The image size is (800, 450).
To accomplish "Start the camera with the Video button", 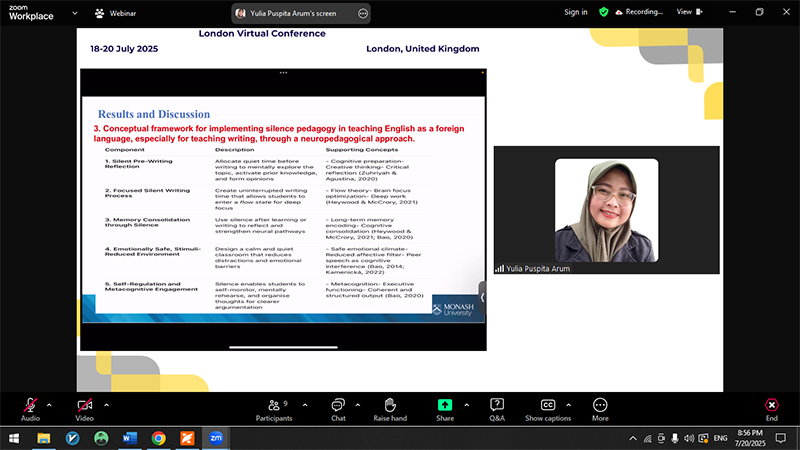I will click(85, 406).
